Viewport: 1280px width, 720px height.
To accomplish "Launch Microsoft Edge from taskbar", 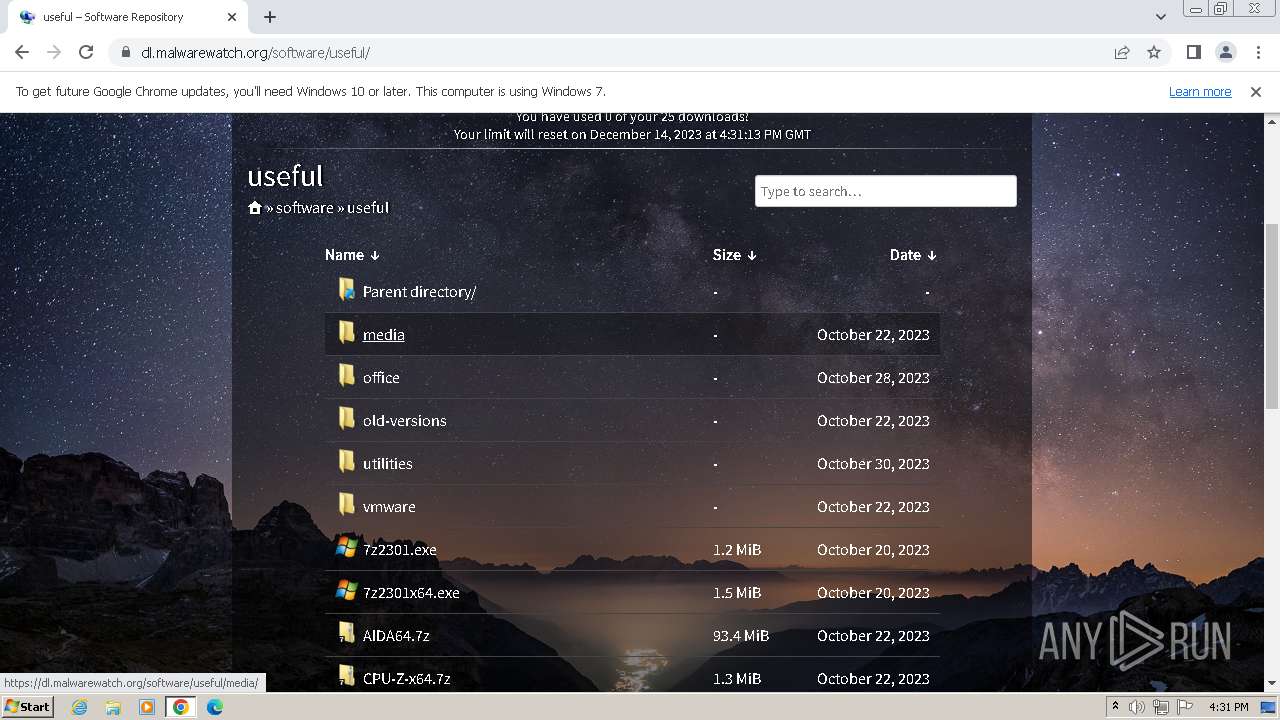I will (x=214, y=707).
